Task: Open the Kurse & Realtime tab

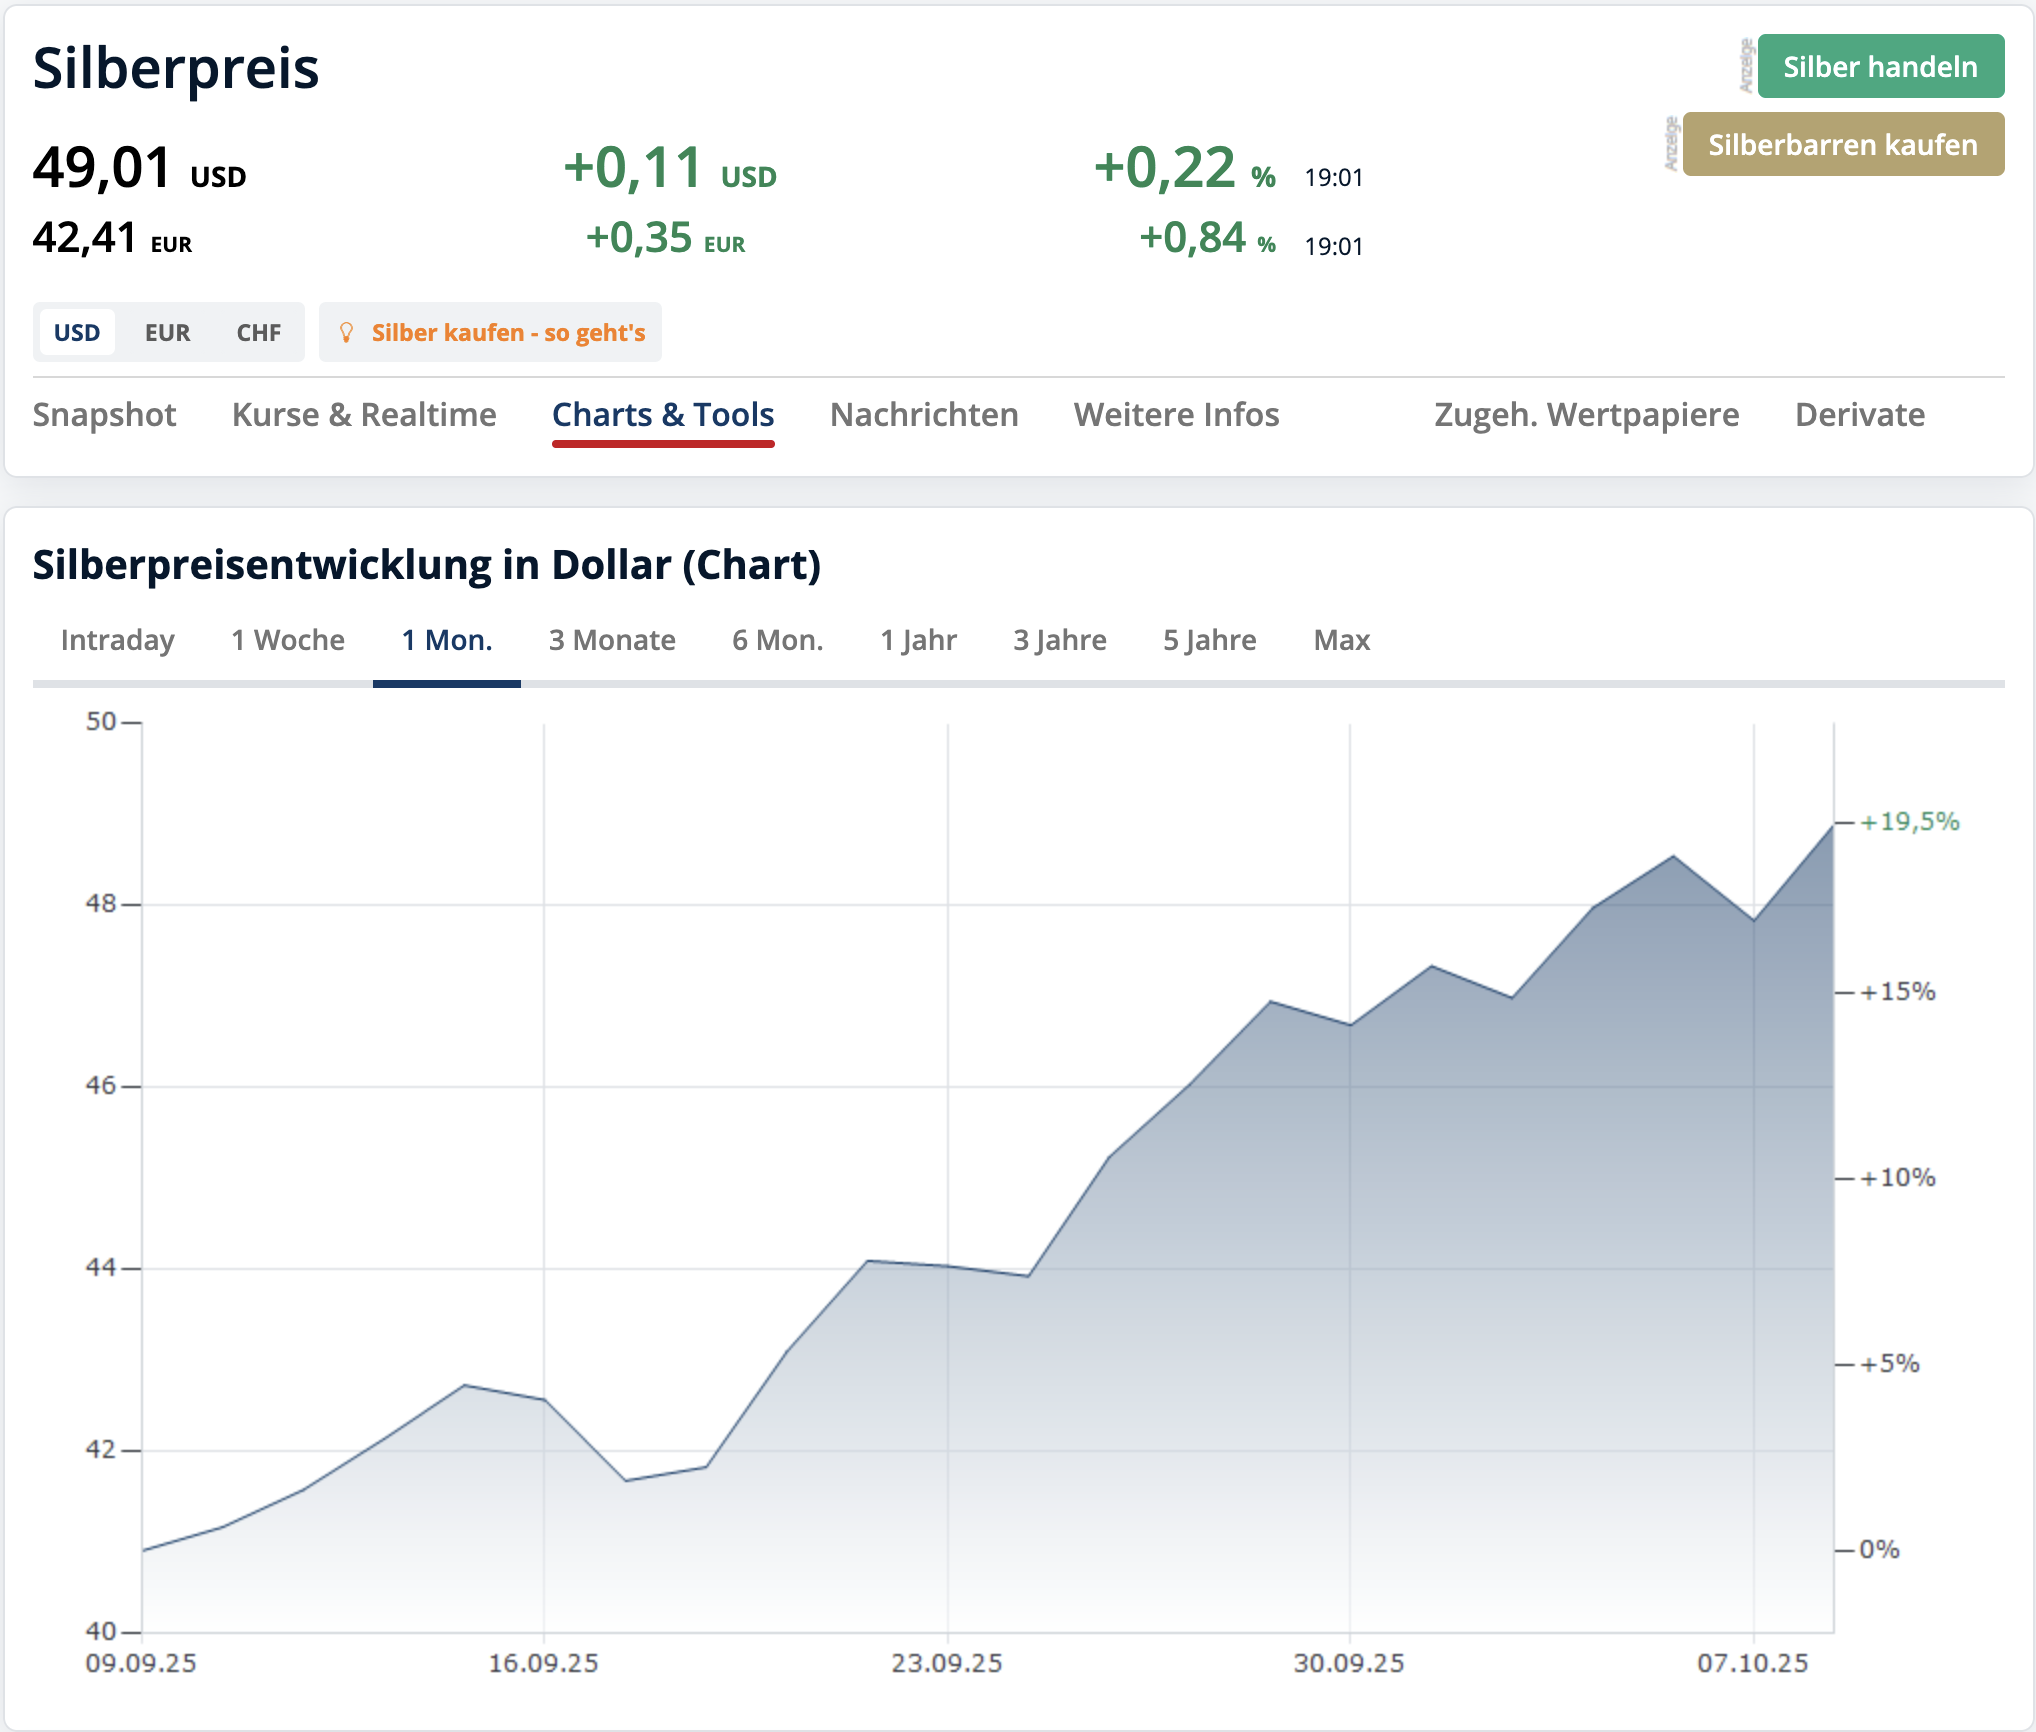Action: (364, 415)
